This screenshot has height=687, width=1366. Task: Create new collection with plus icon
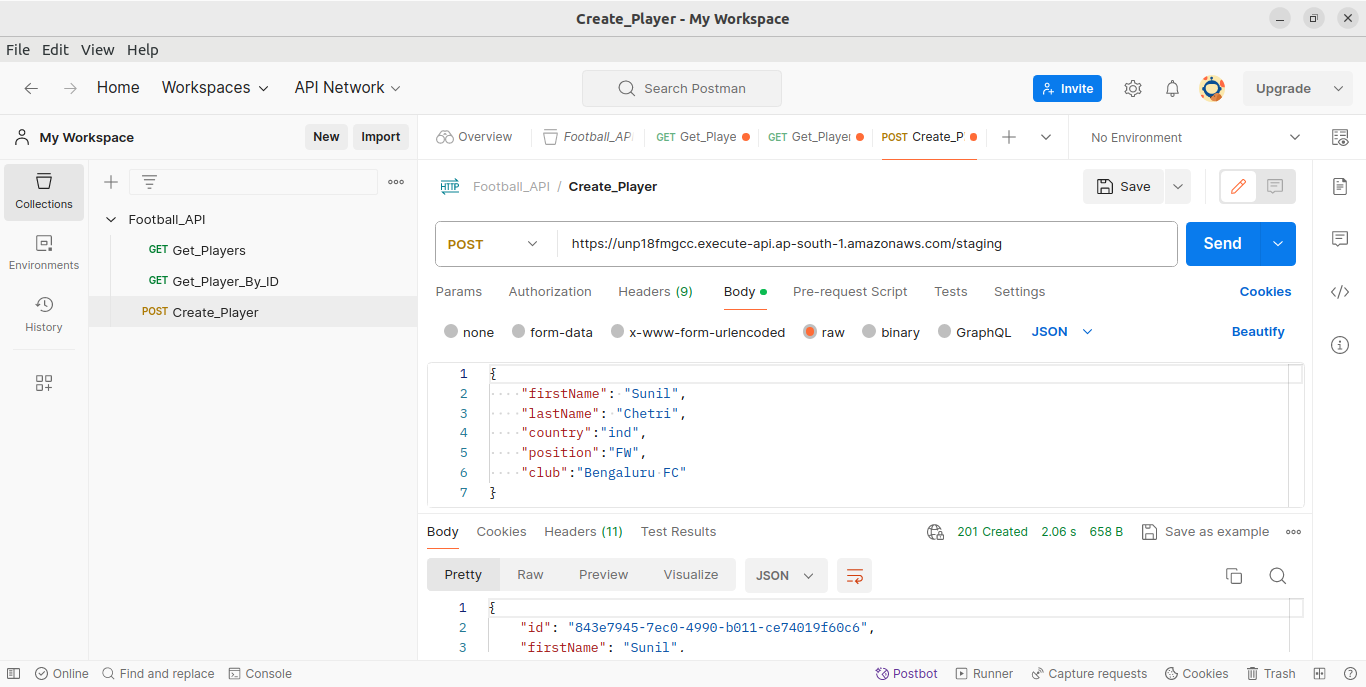111,182
